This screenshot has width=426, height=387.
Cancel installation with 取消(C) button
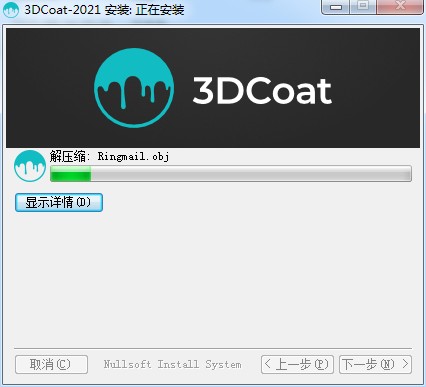pyautogui.click(x=51, y=364)
